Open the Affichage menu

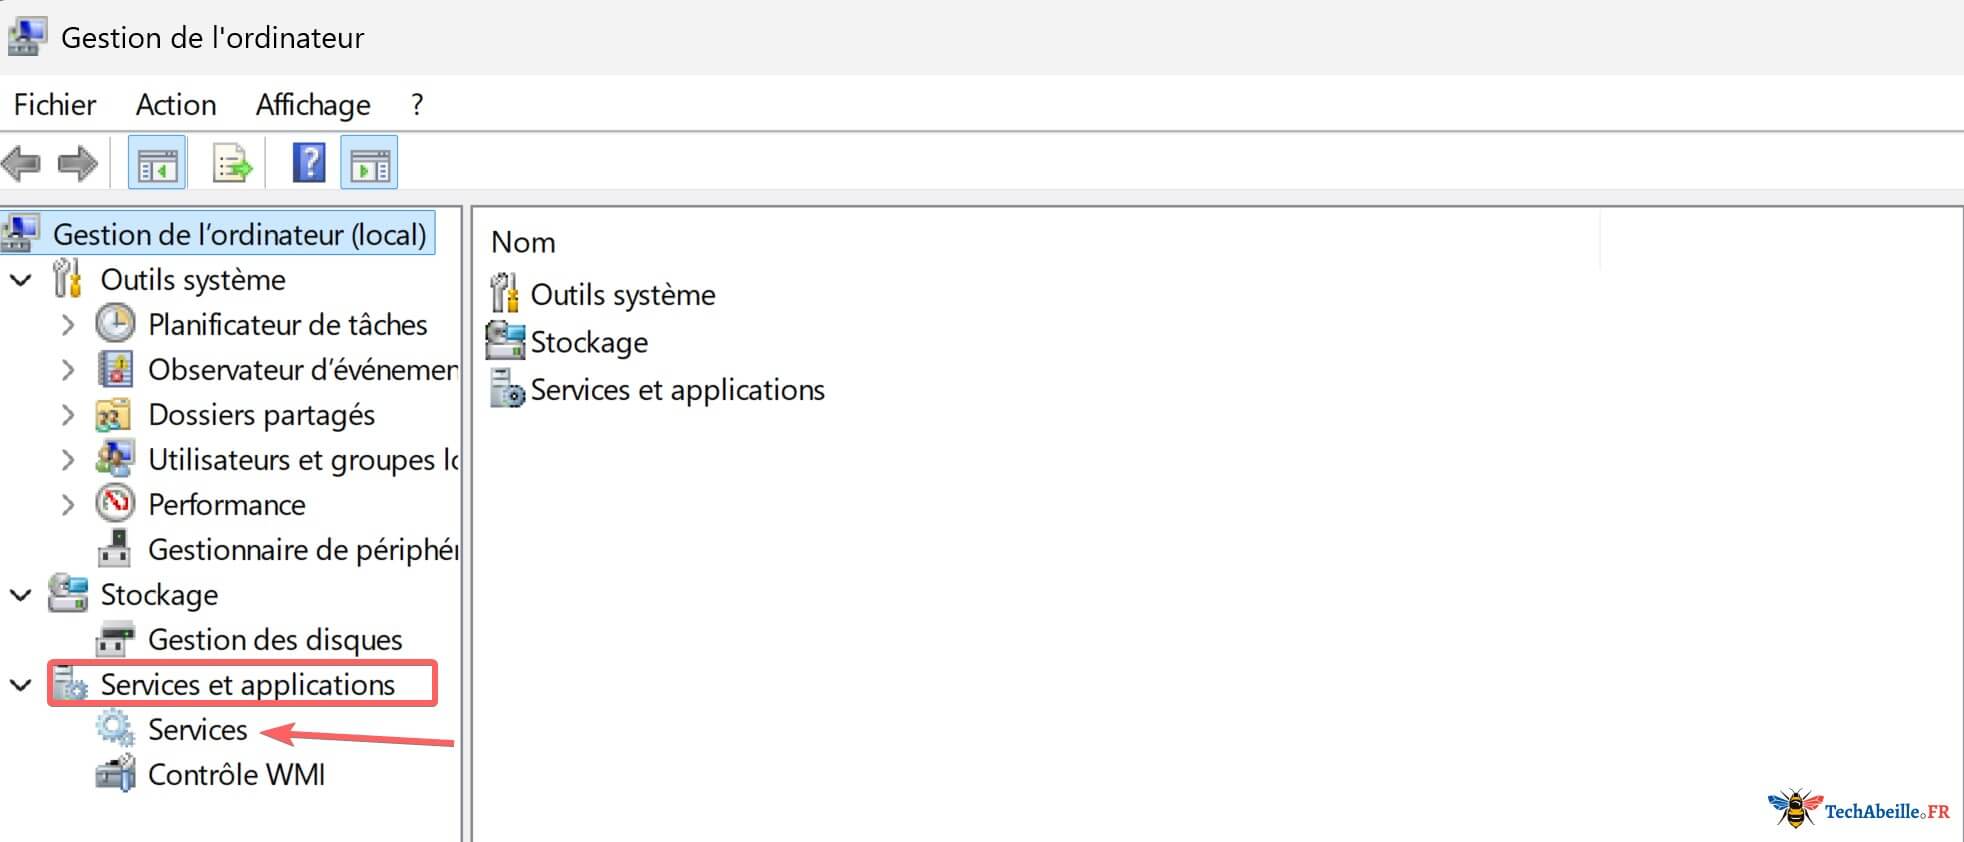click(313, 104)
